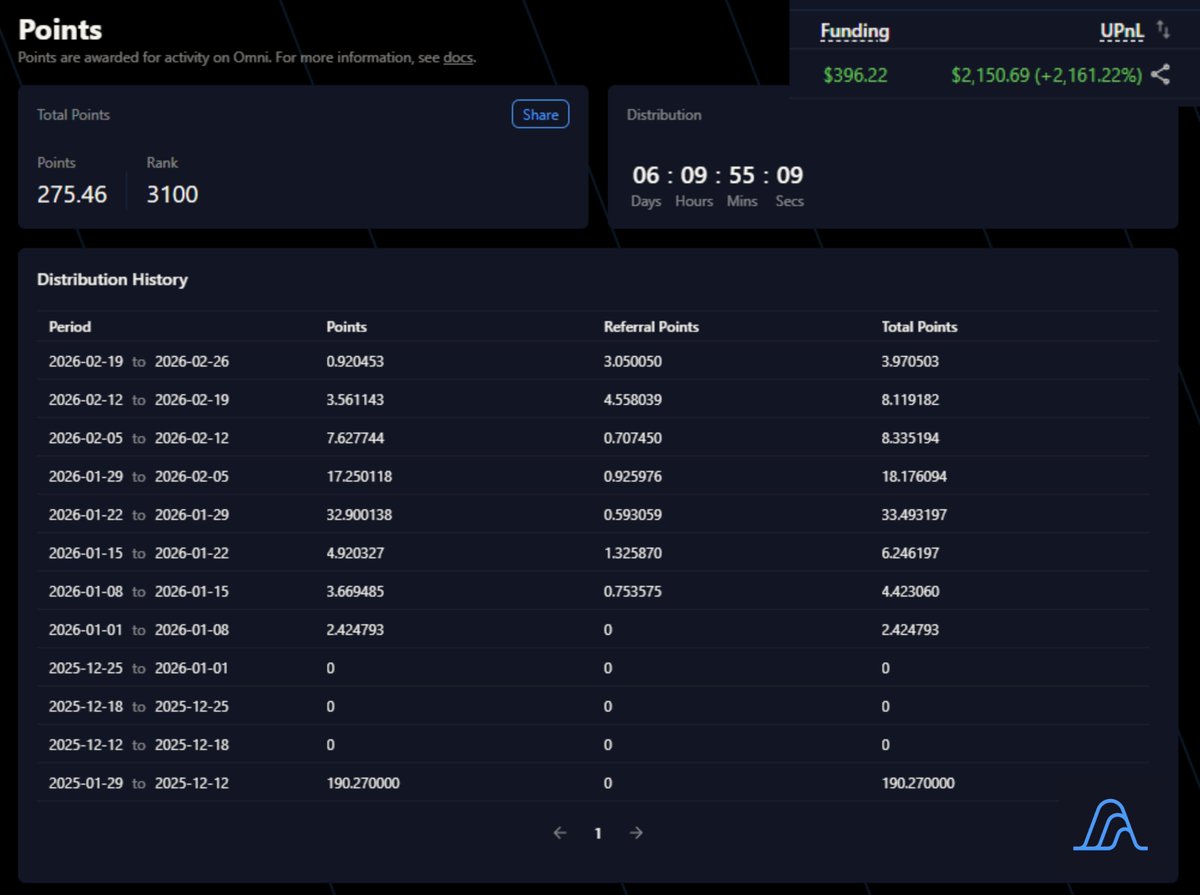This screenshot has height=895, width=1200.
Task: Click total points value 3.970503
Action: point(910,361)
